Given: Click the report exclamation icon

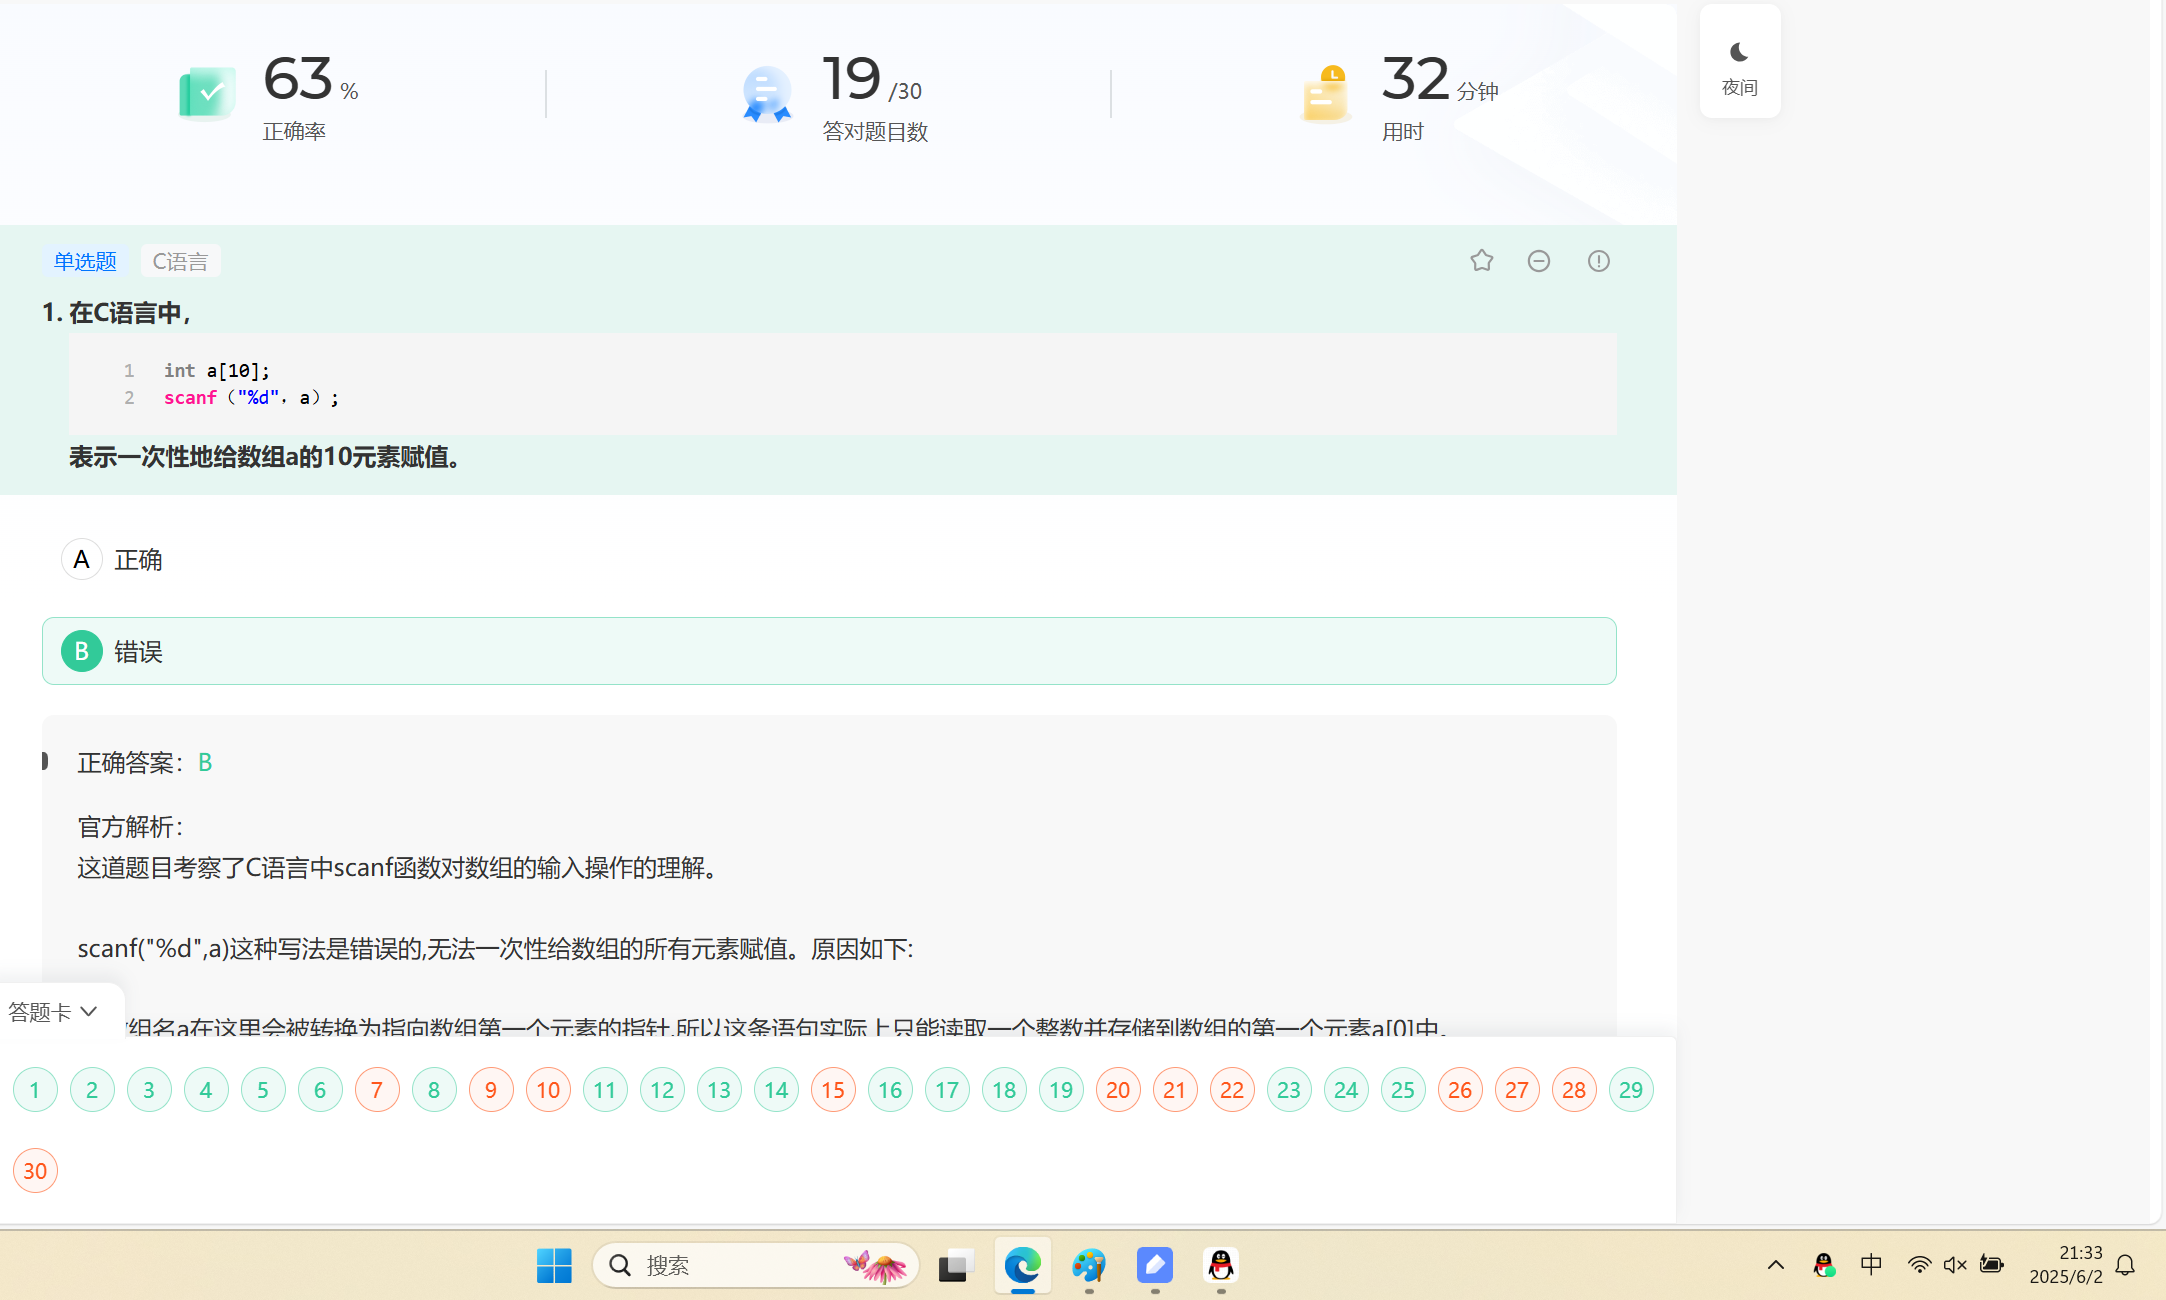Looking at the screenshot, I should click(x=1598, y=261).
